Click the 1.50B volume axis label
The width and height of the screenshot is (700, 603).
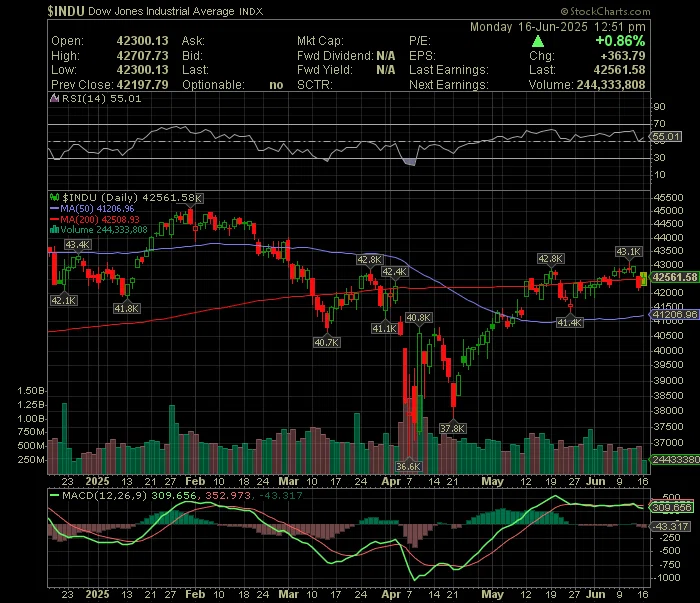coord(30,391)
